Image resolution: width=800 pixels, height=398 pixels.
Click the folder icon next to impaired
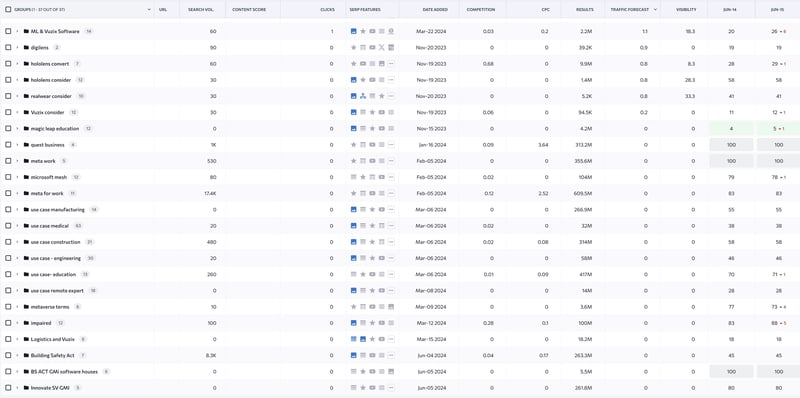coord(26,323)
